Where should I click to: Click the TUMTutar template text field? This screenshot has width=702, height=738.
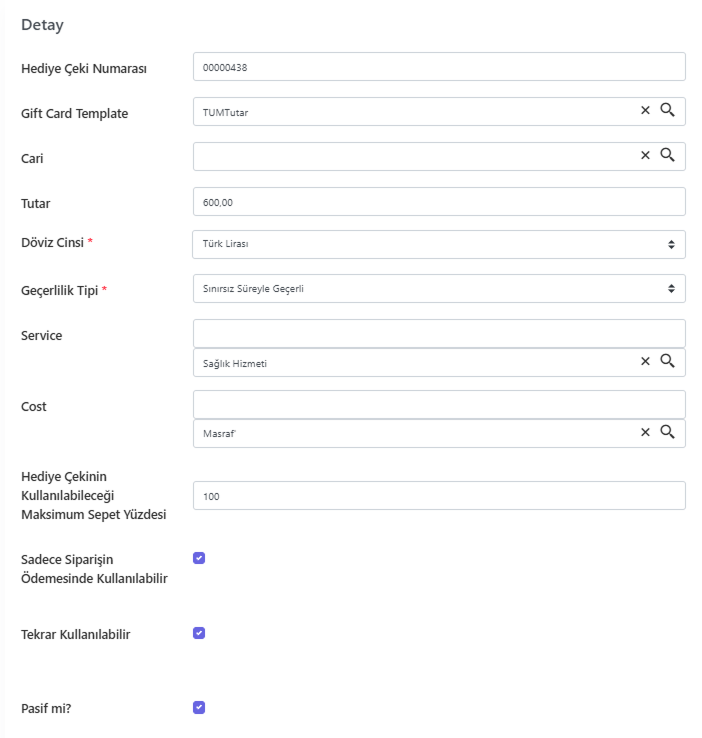pos(414,112)
